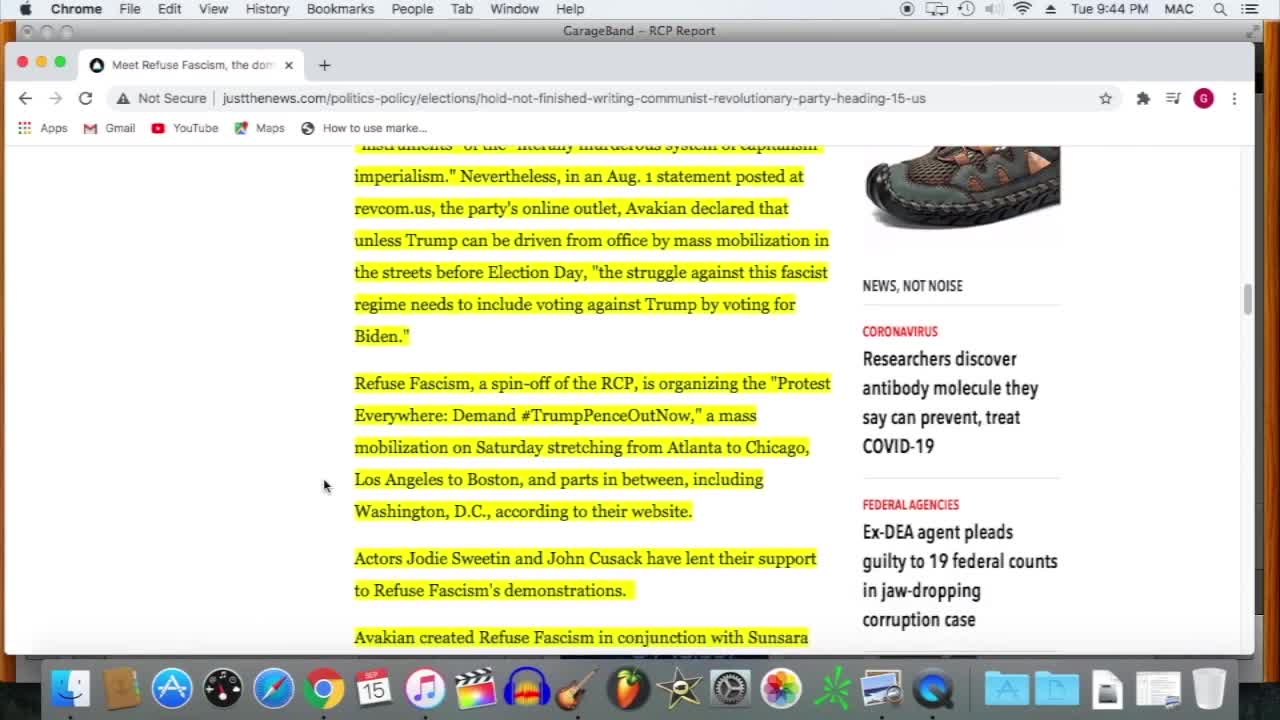The image size is (1280, 720).
Task: Open FL Studio fruit icon in Dock
Action: point(628,688)
